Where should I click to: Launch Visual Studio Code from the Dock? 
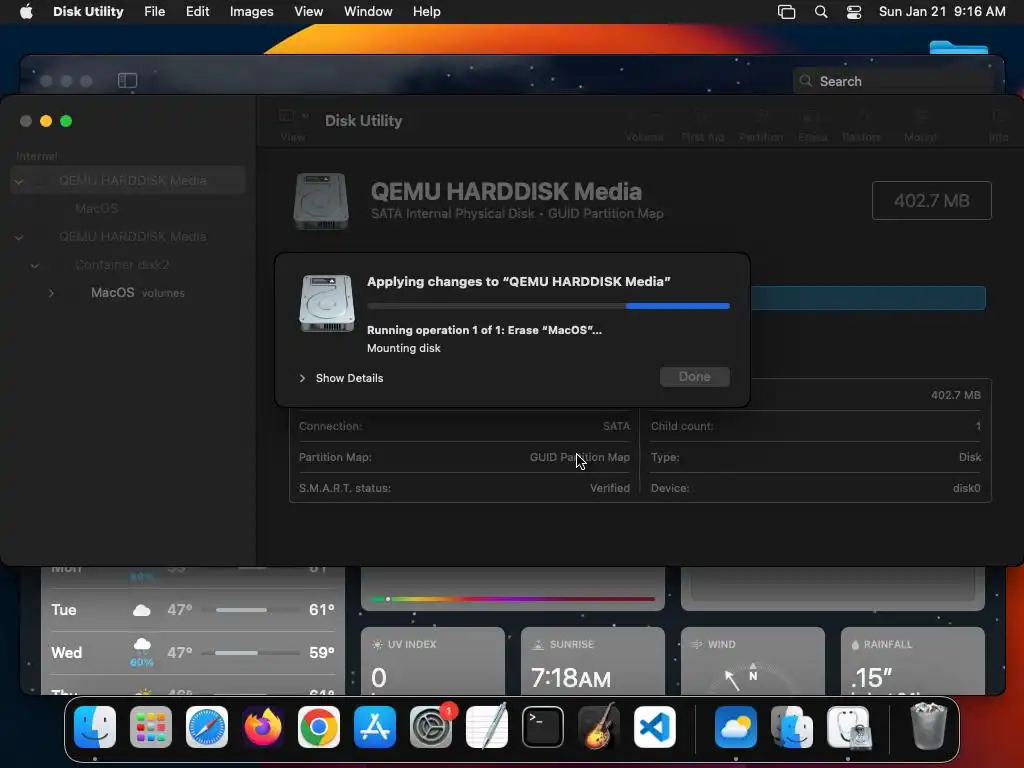coord(655,727)
